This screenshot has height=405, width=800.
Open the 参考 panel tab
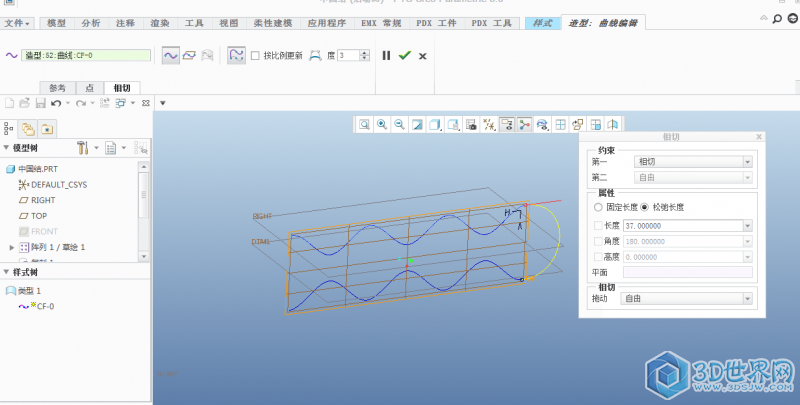click(x=57, y=88)
